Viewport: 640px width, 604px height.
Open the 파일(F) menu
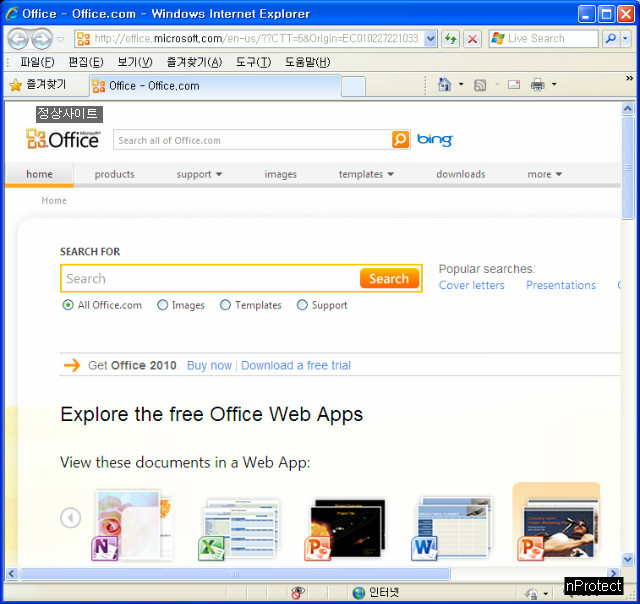pyautogui.click(x=37, y=62)
